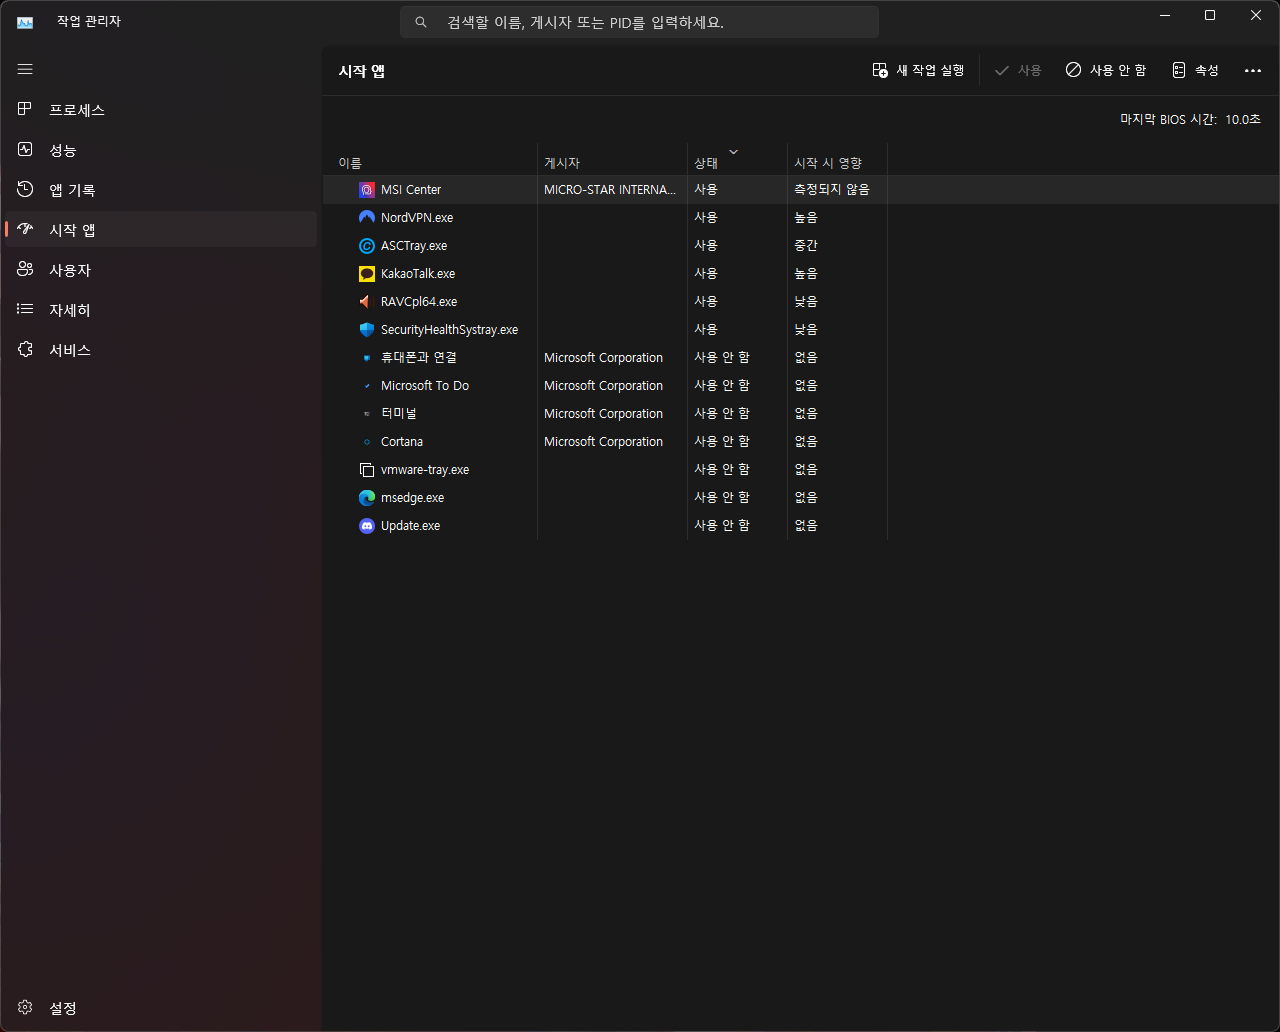Screen dimensions: 1280x1032
Task: Click the MSI Center app icon
Action: tap(367, 190)
